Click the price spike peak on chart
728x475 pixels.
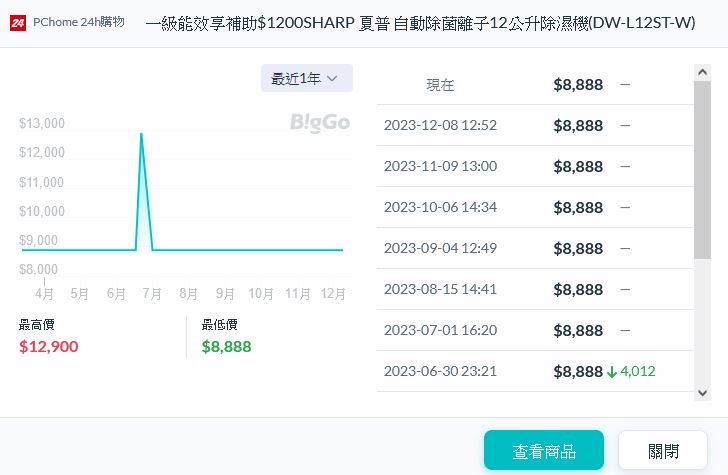coord(141,134)
